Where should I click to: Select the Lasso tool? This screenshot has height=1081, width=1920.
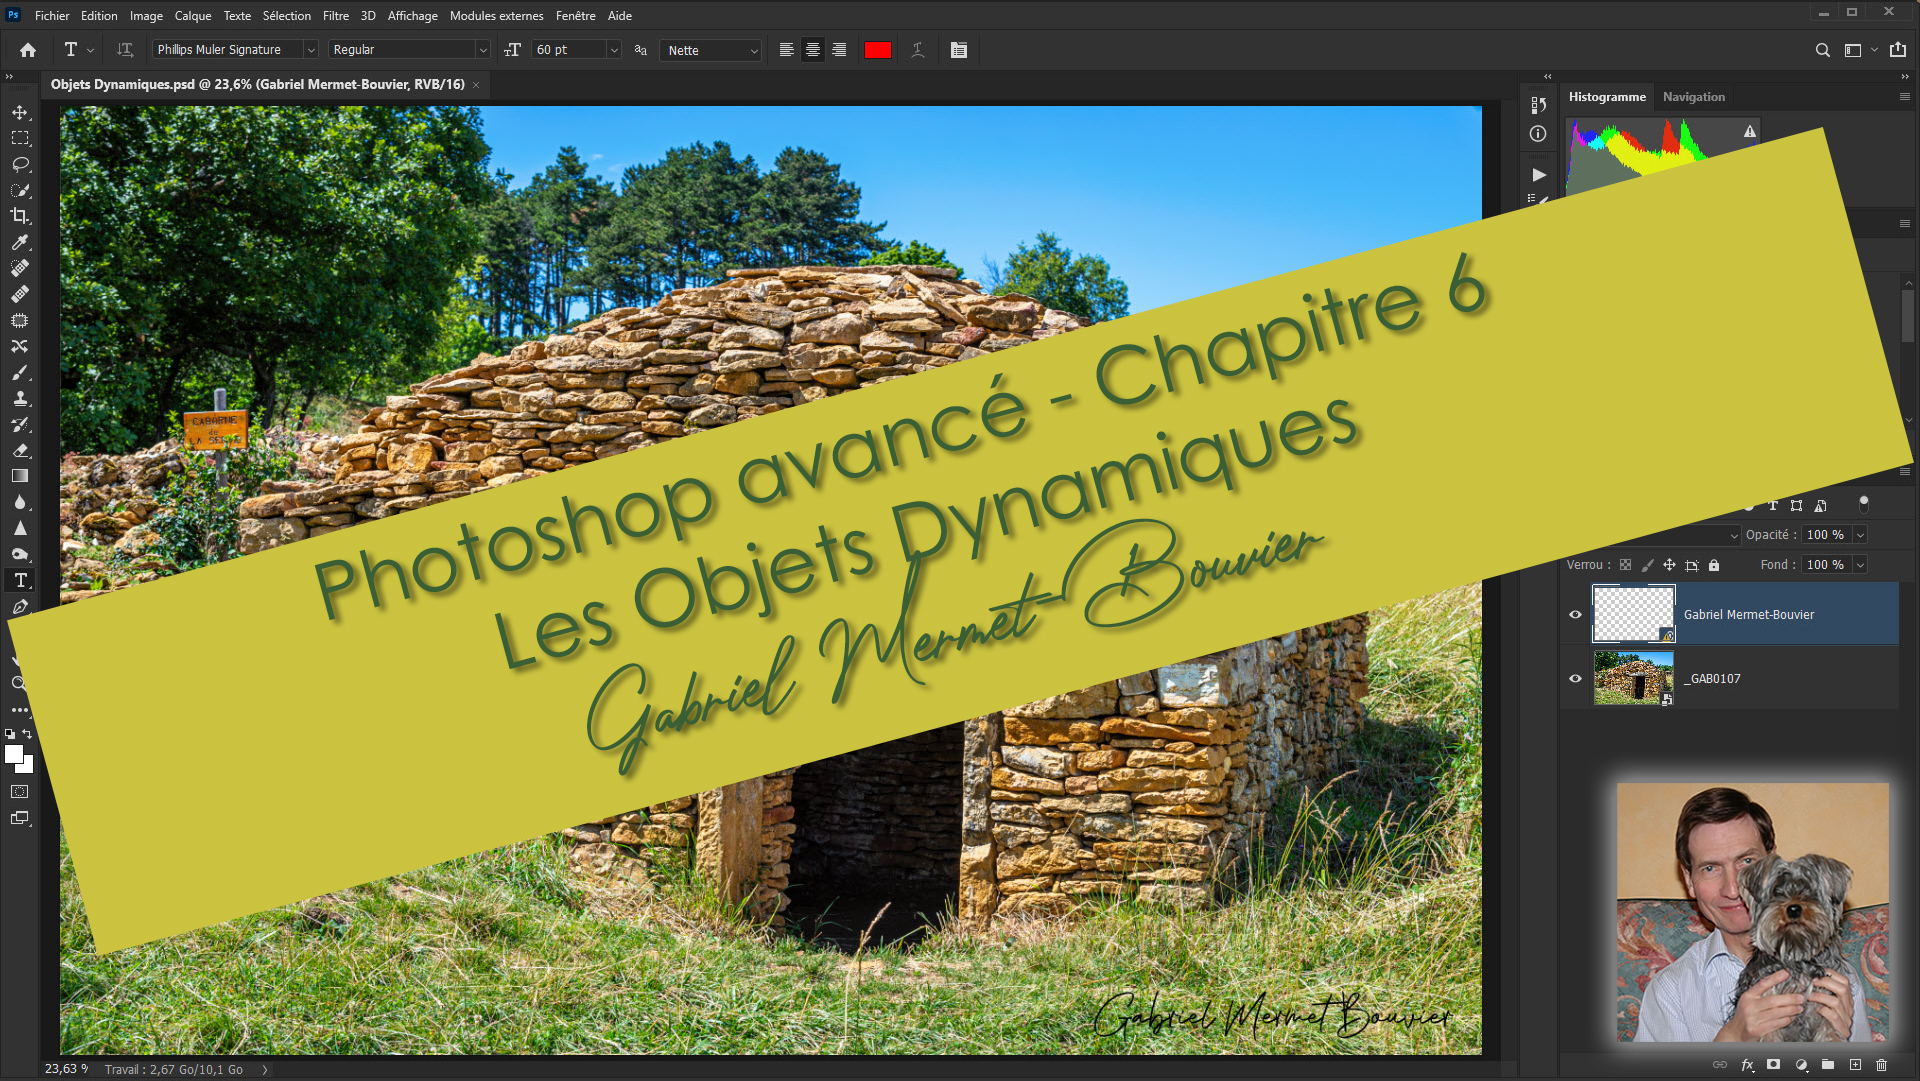20,164
